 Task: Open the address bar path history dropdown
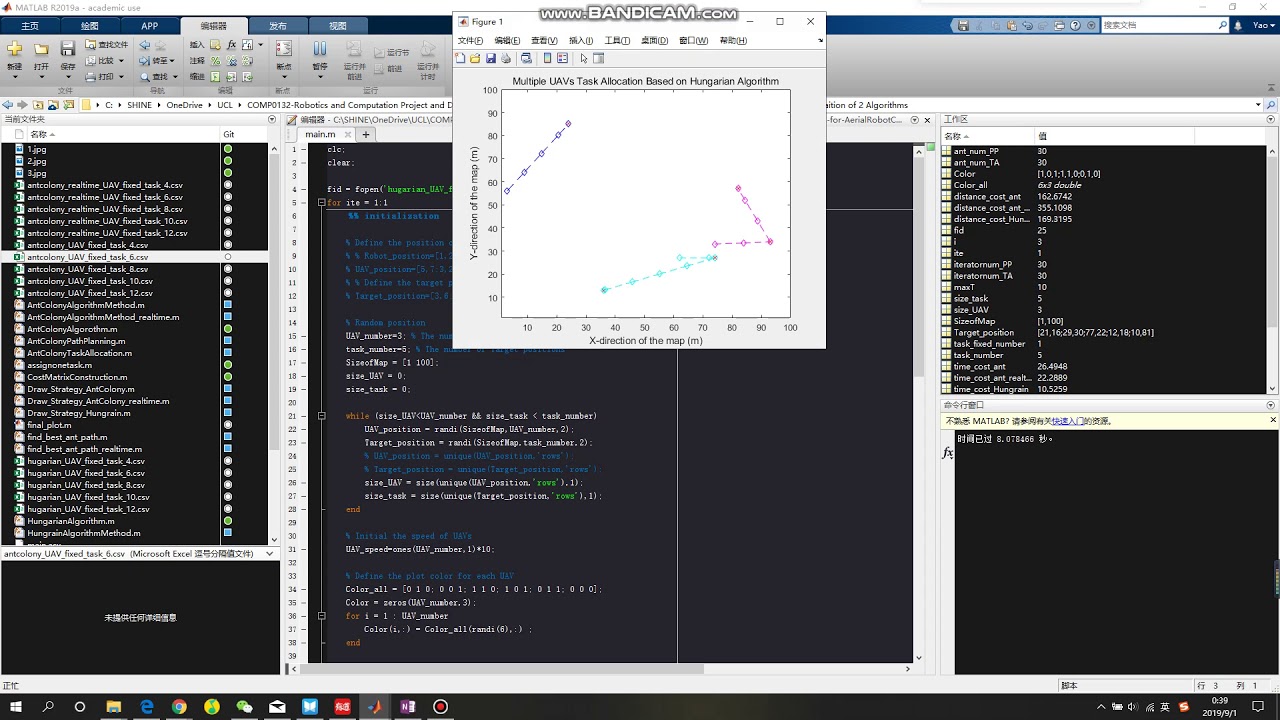(x=1256, y=105)
